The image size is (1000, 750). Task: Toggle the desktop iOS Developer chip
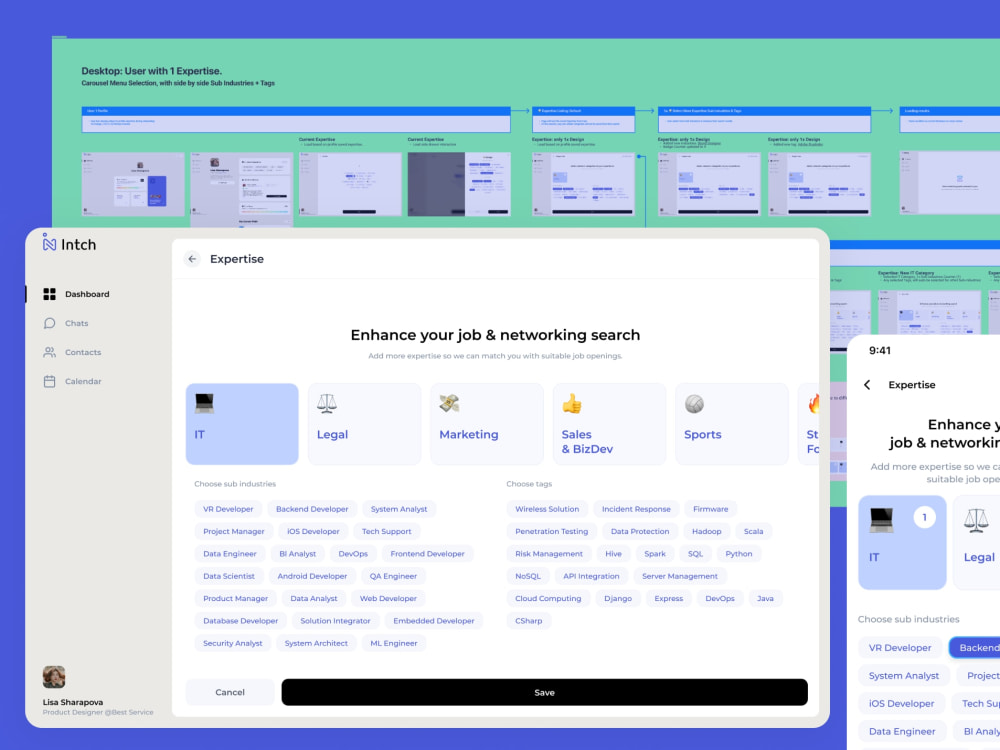pyautogui.click(x=312, y=531)
